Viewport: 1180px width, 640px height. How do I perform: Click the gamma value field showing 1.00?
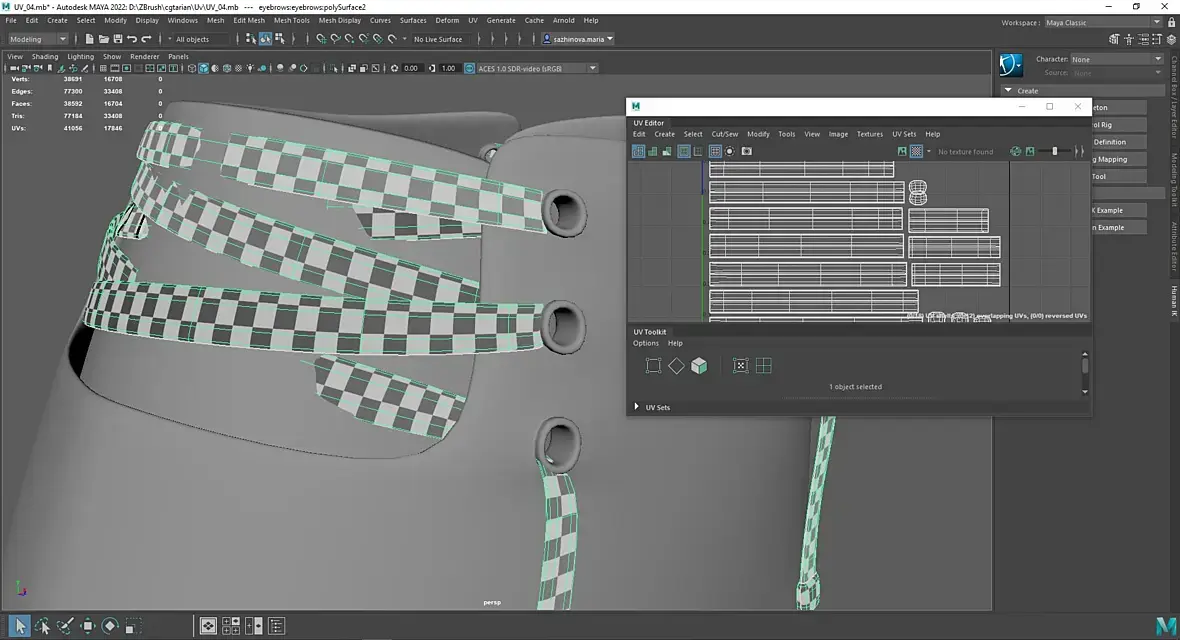[448, 68]
